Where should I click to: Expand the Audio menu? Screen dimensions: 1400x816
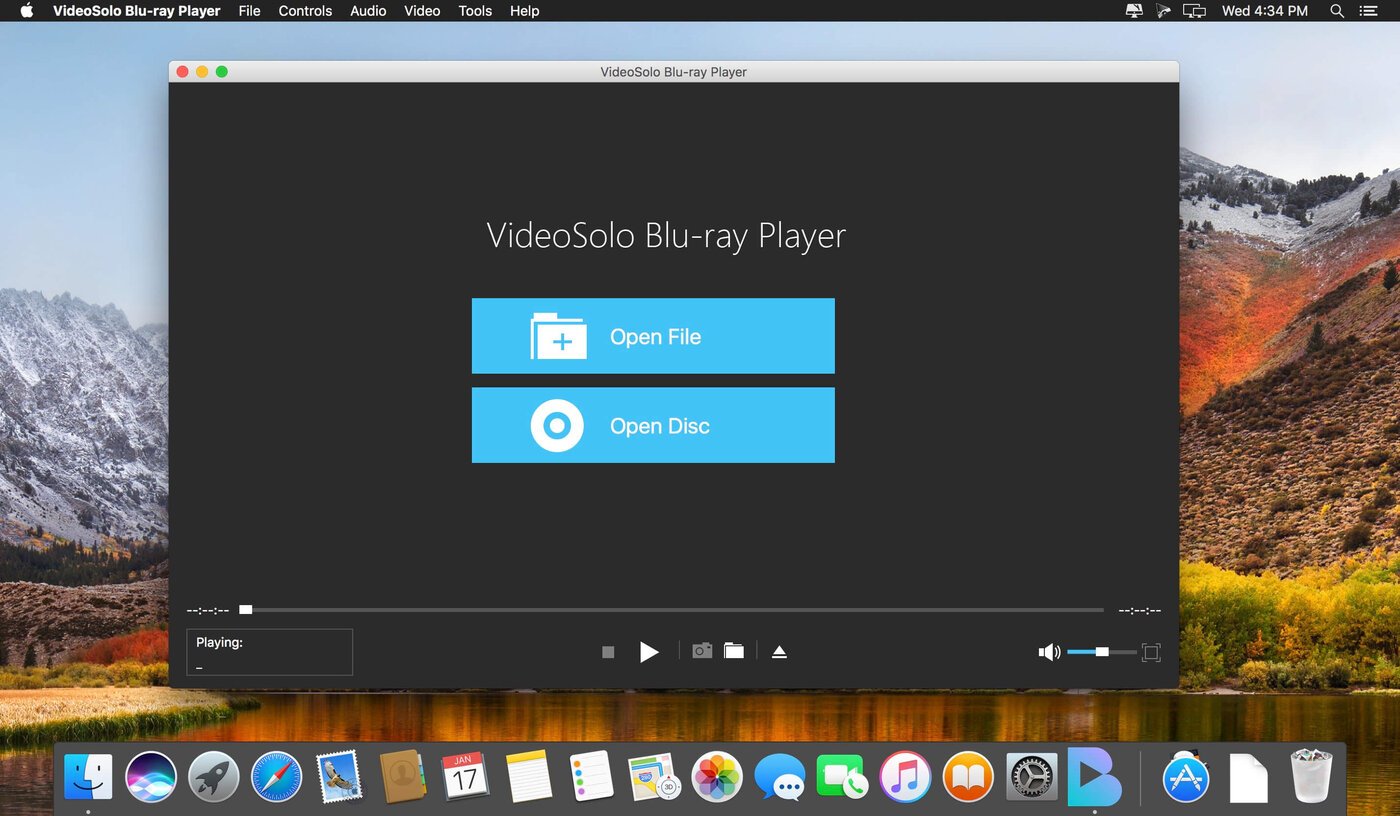click(x=368, y=11)
